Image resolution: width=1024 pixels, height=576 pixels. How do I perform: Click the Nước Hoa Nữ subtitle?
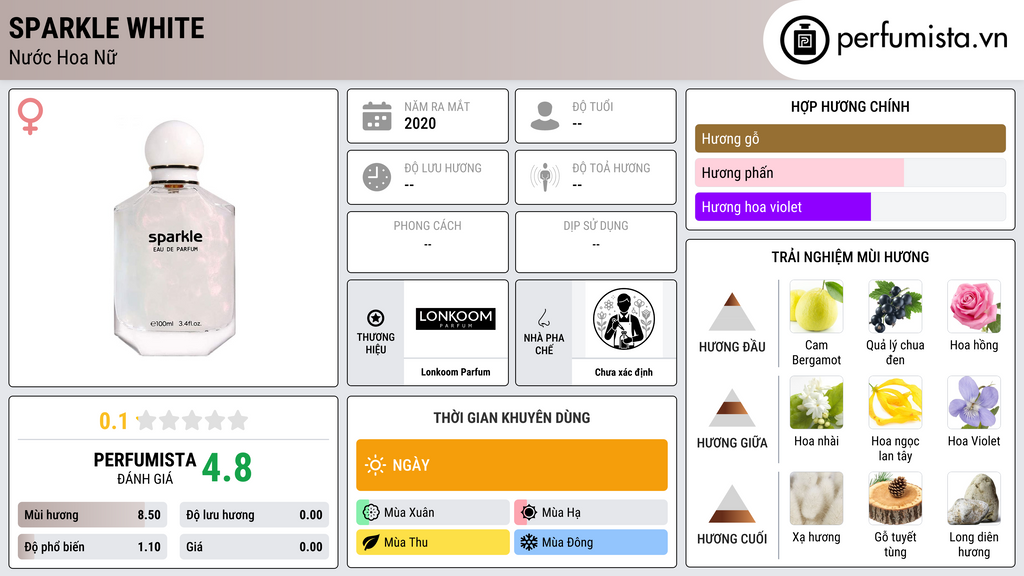63,57
